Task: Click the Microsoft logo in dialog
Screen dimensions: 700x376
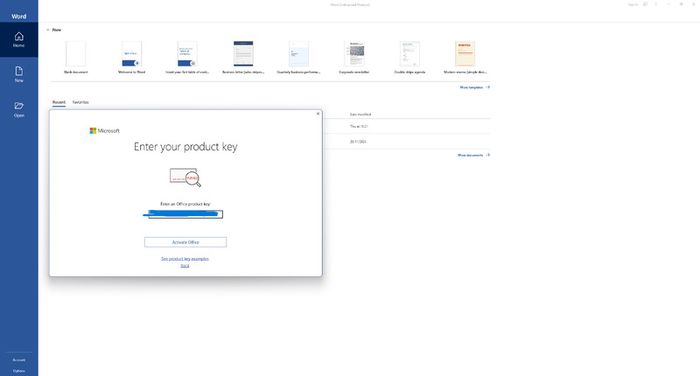Action: 104,131
